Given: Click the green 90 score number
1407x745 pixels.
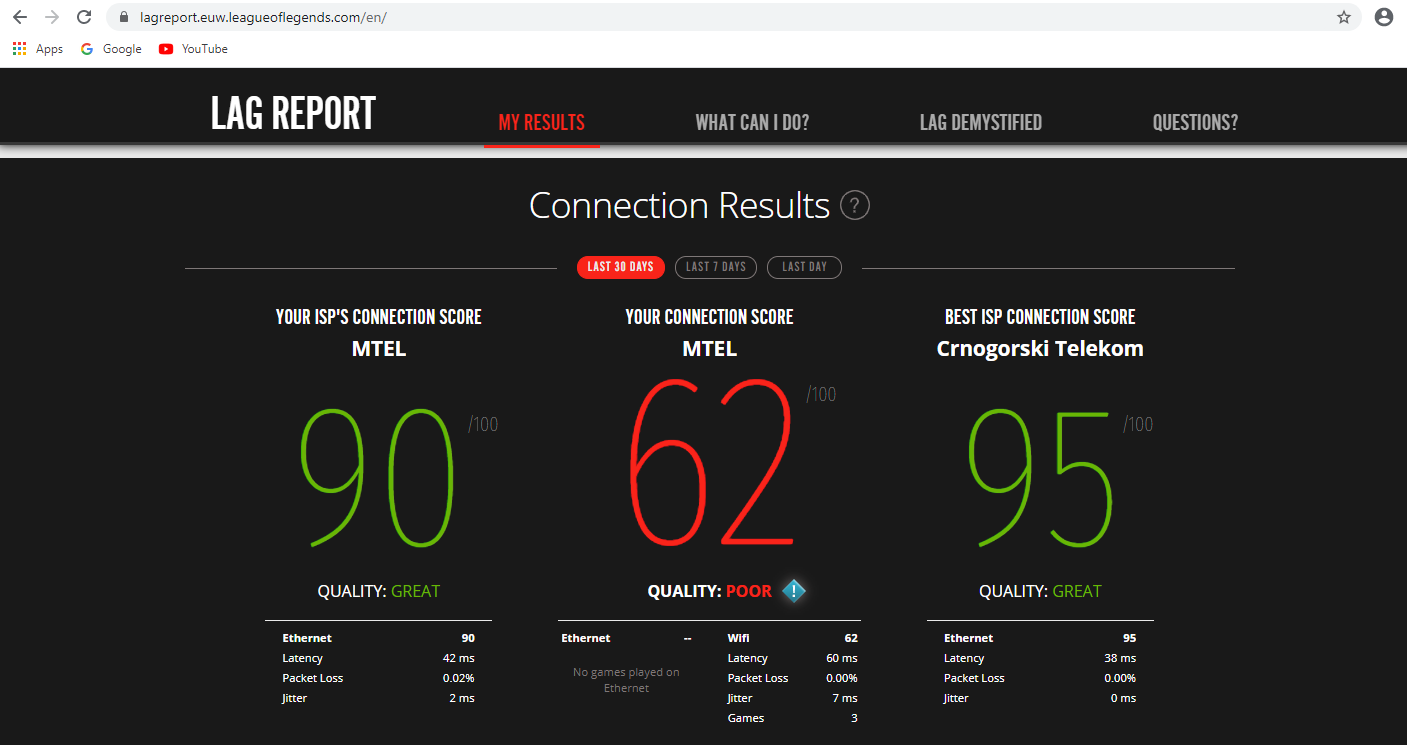Looking at the screenshot, I should tap(378, 477).
